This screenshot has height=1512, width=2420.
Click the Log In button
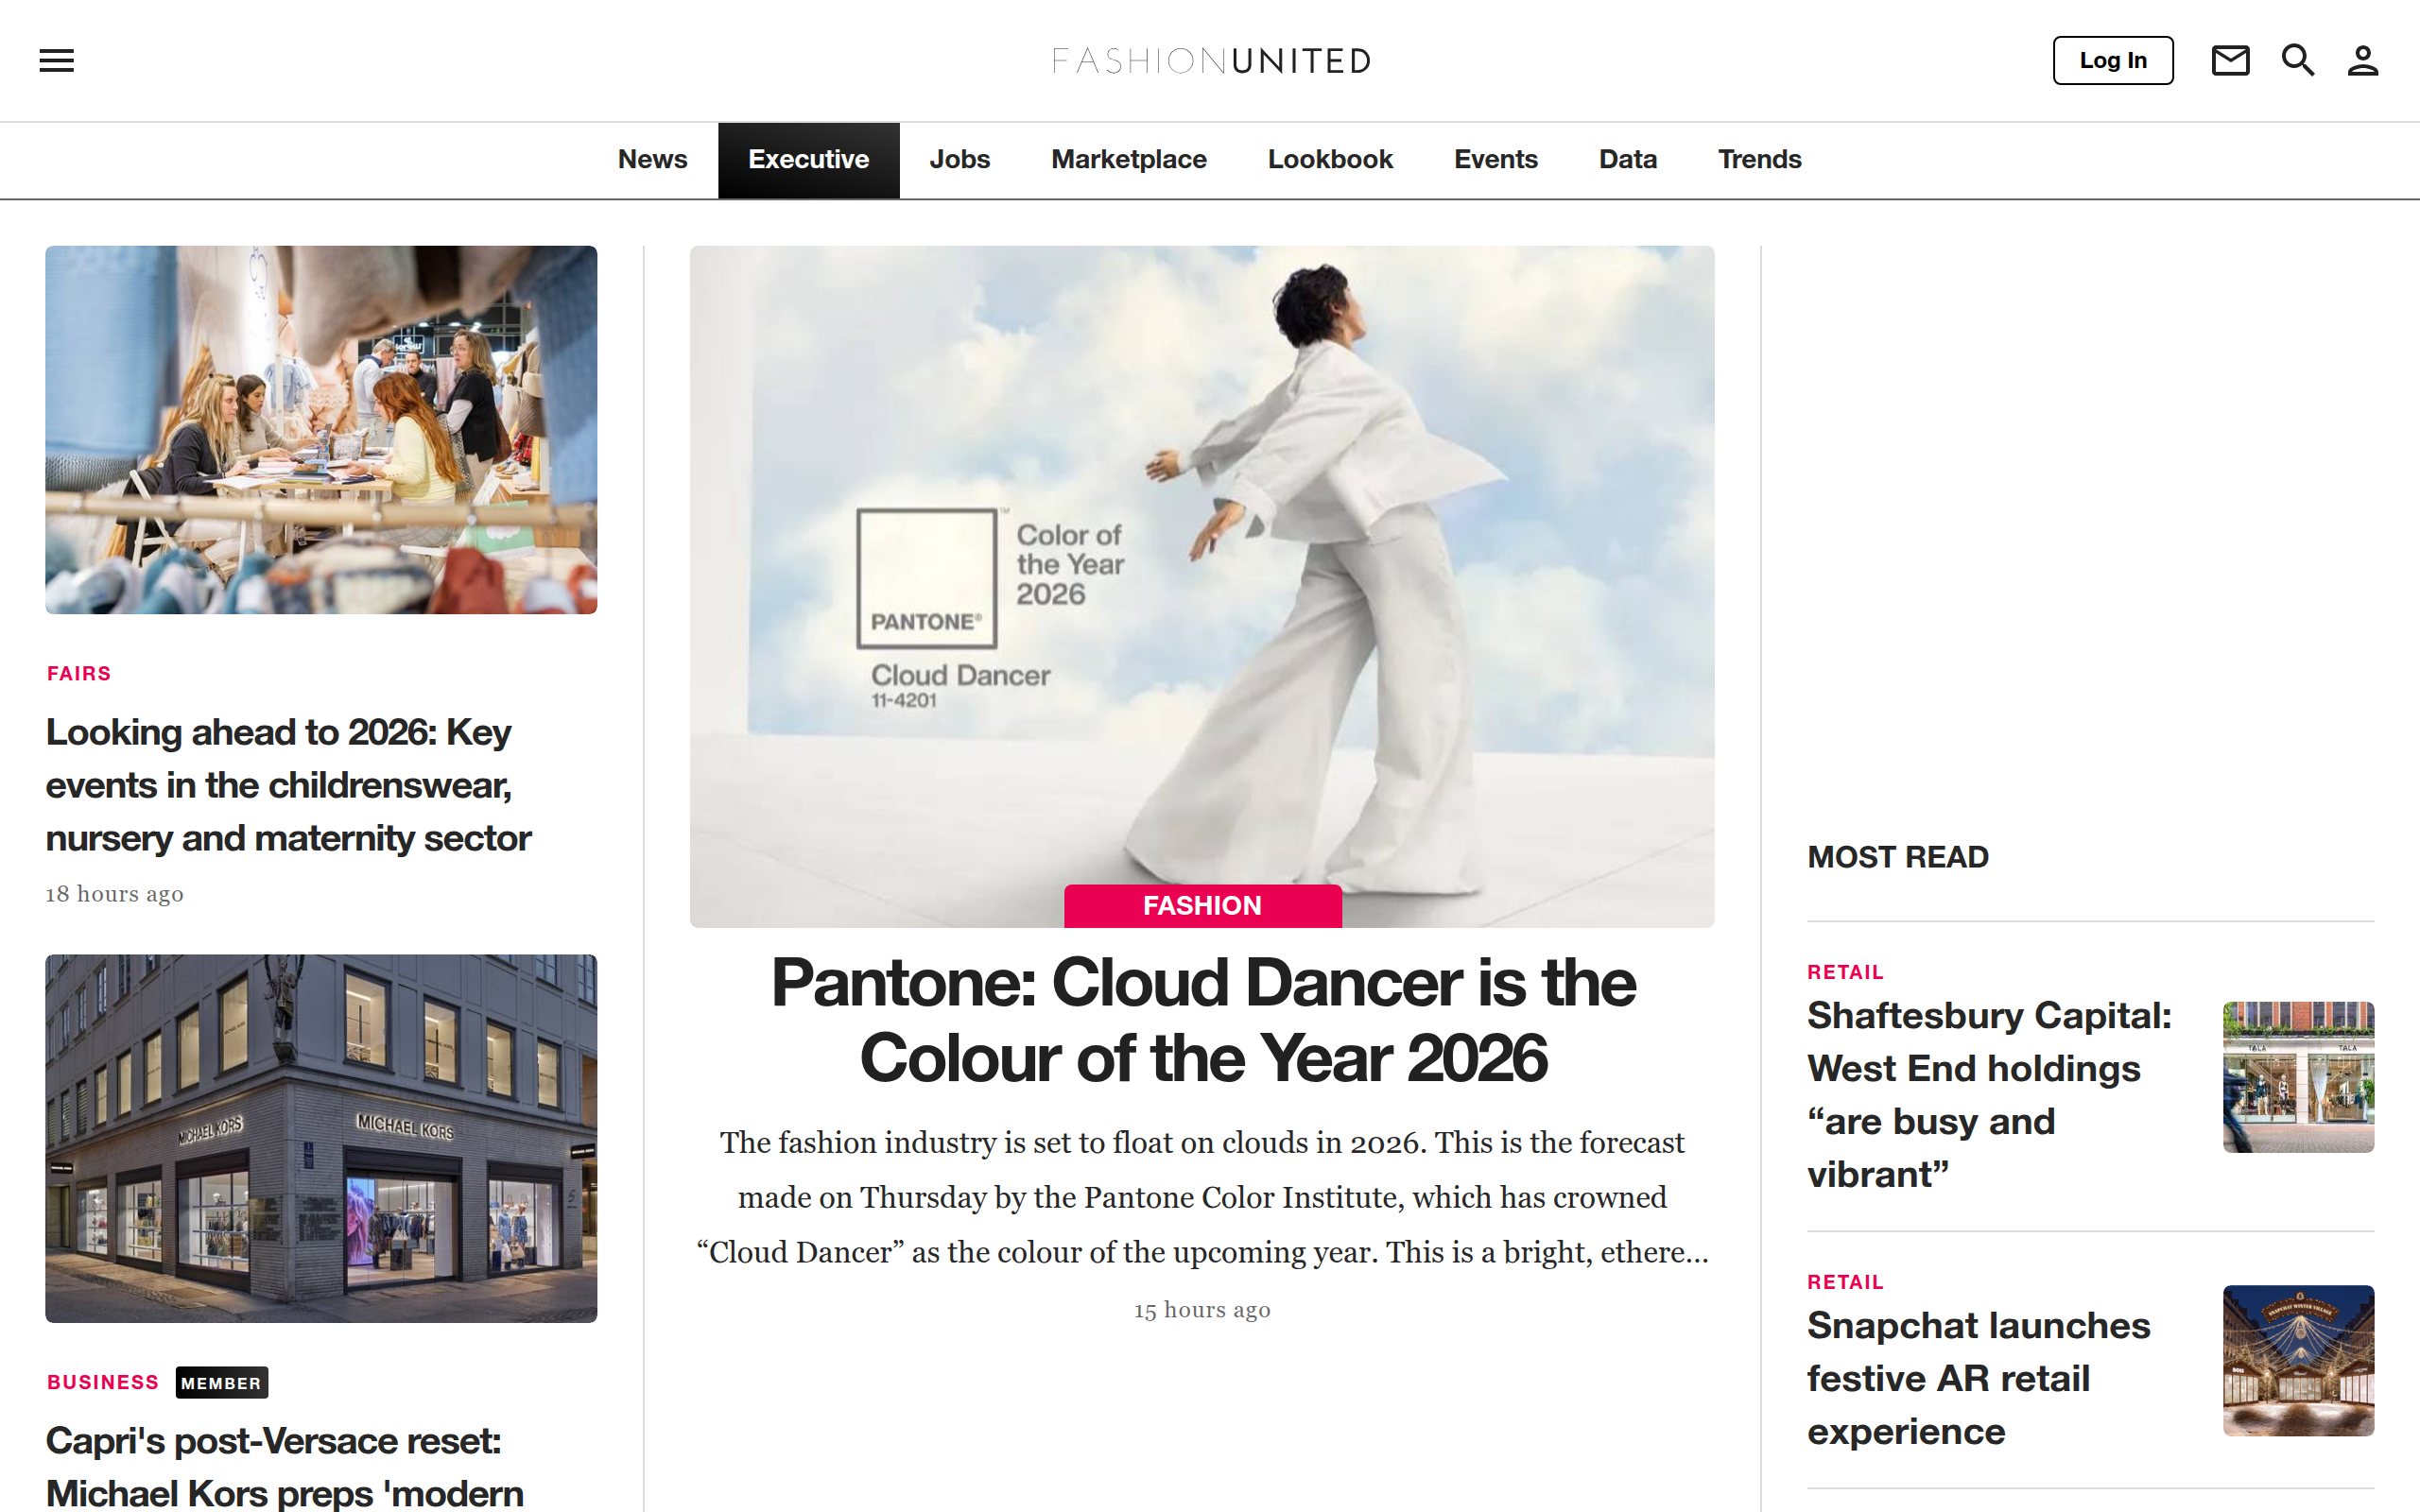(x=2112, y=60)
